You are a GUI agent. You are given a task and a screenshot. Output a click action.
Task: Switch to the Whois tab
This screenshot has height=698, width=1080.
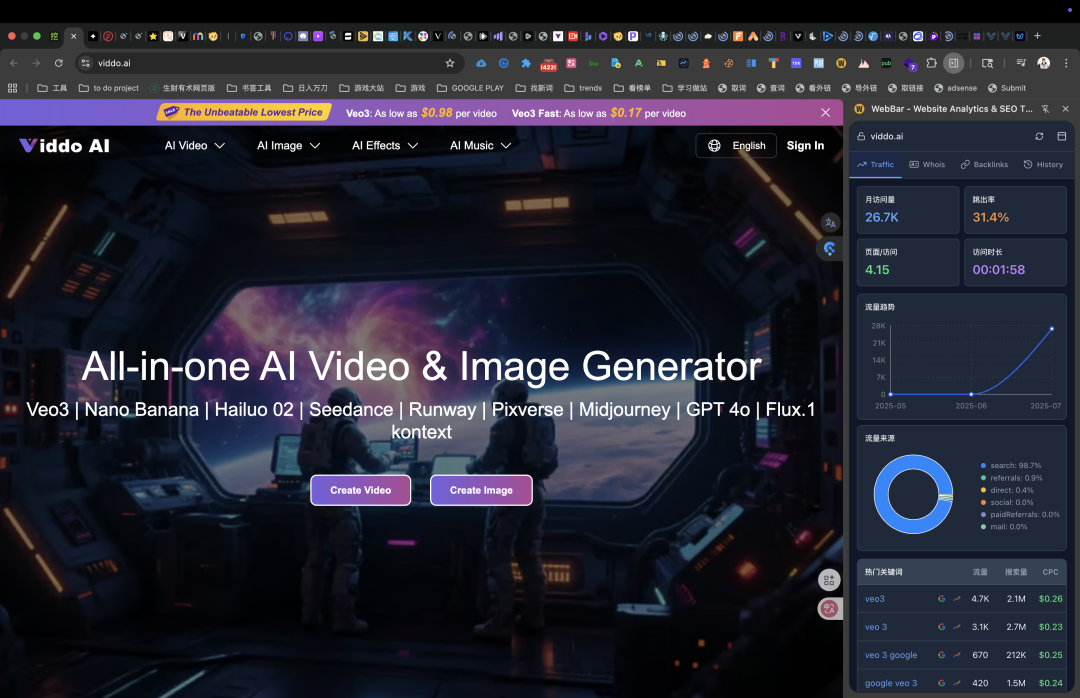[927, 164]
